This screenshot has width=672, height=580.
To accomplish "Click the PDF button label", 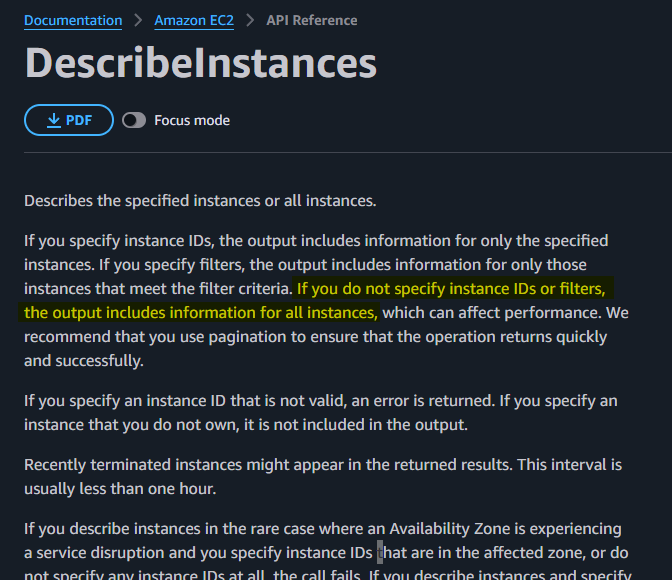I will tap(79, 120).
